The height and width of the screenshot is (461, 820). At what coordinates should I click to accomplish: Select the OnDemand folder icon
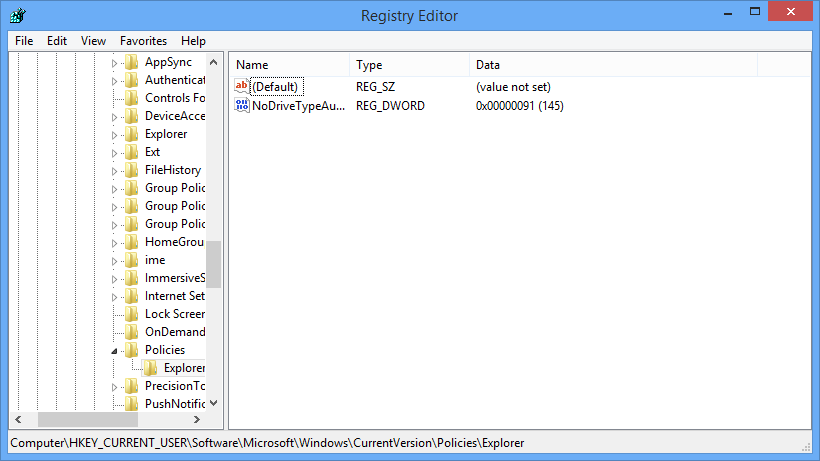(132, 332)
